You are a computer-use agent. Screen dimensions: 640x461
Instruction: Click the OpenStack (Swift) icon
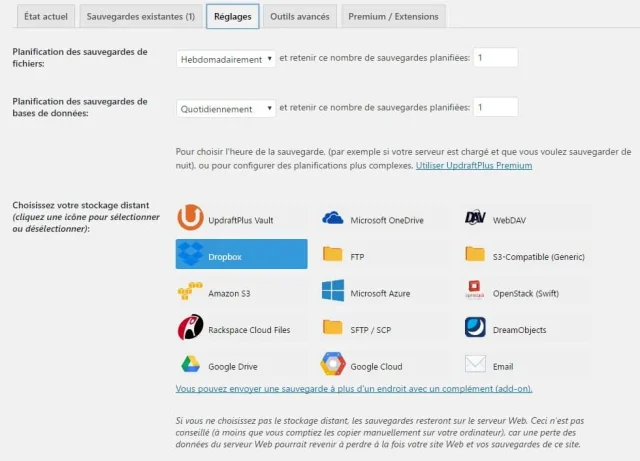[476, 291]
